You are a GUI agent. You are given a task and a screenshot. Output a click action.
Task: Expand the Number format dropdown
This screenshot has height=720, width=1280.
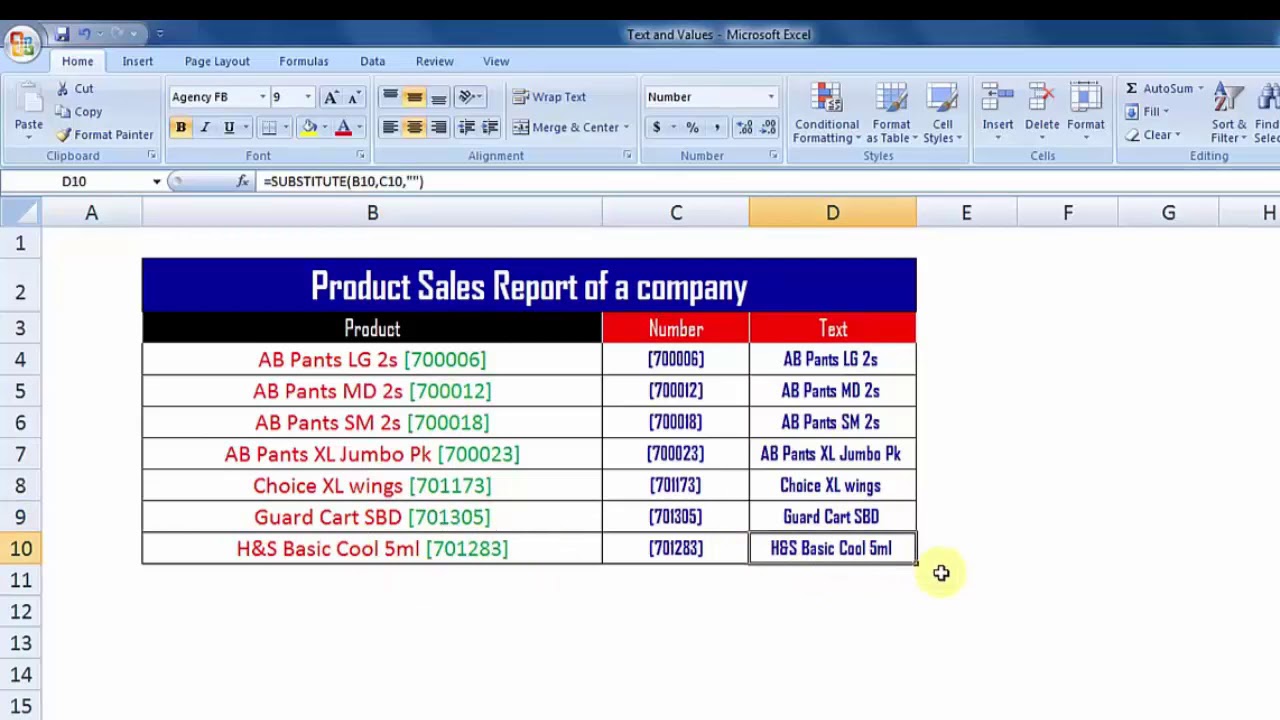tap(771, 97)
